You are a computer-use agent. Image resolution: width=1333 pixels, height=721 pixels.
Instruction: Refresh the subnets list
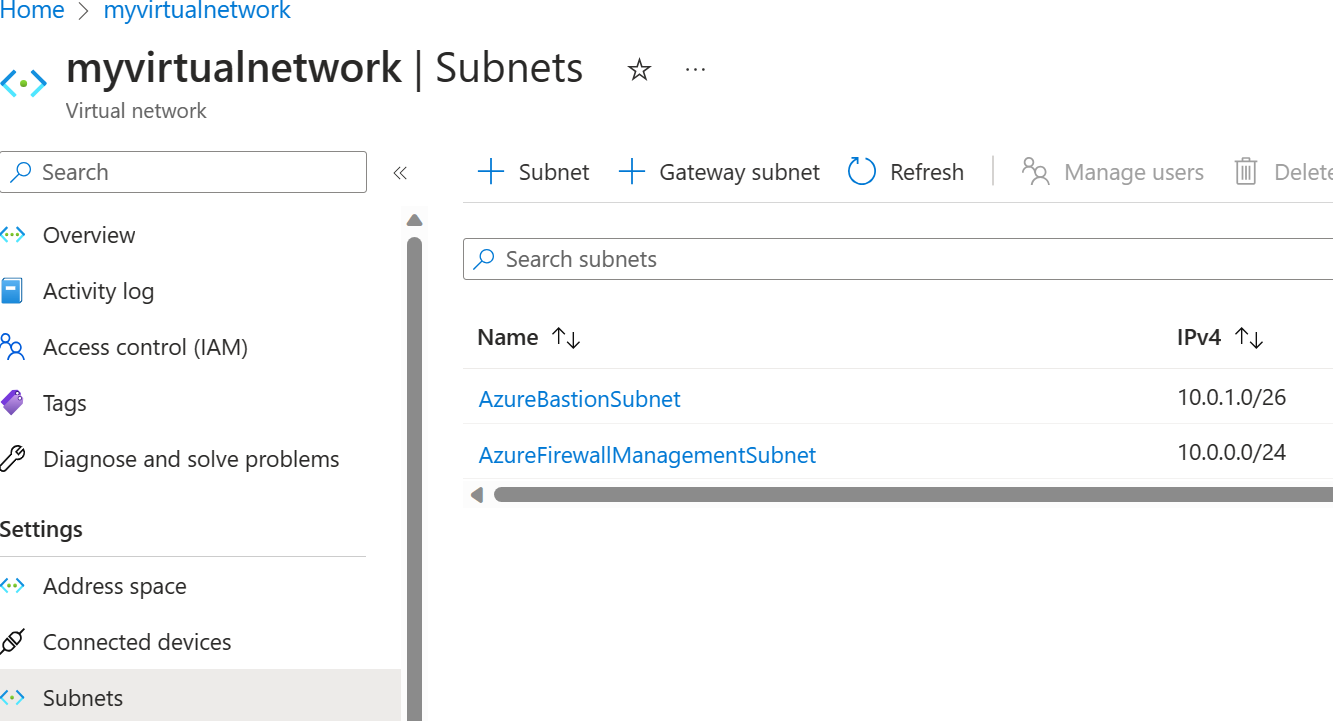(906, 172)
